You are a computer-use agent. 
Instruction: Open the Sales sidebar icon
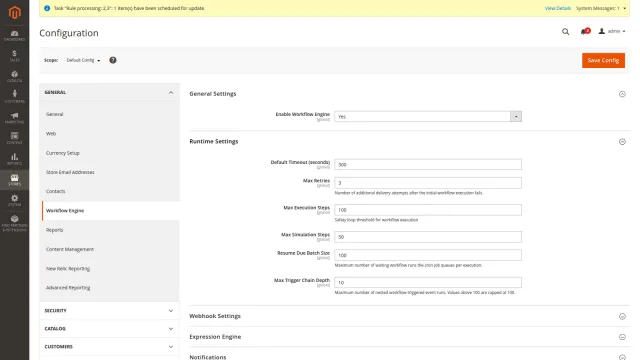tap(15, 56)
